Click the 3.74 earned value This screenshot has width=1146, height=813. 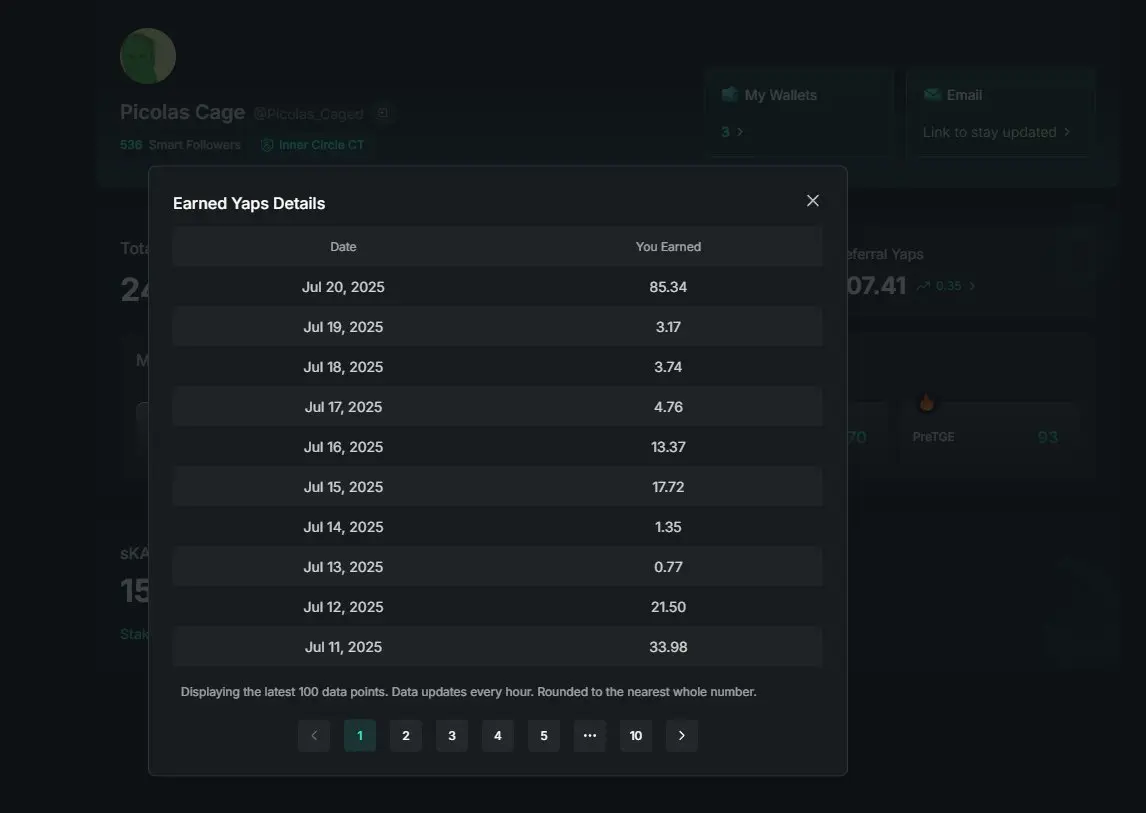pyautogui.click(x=668, y=367)
